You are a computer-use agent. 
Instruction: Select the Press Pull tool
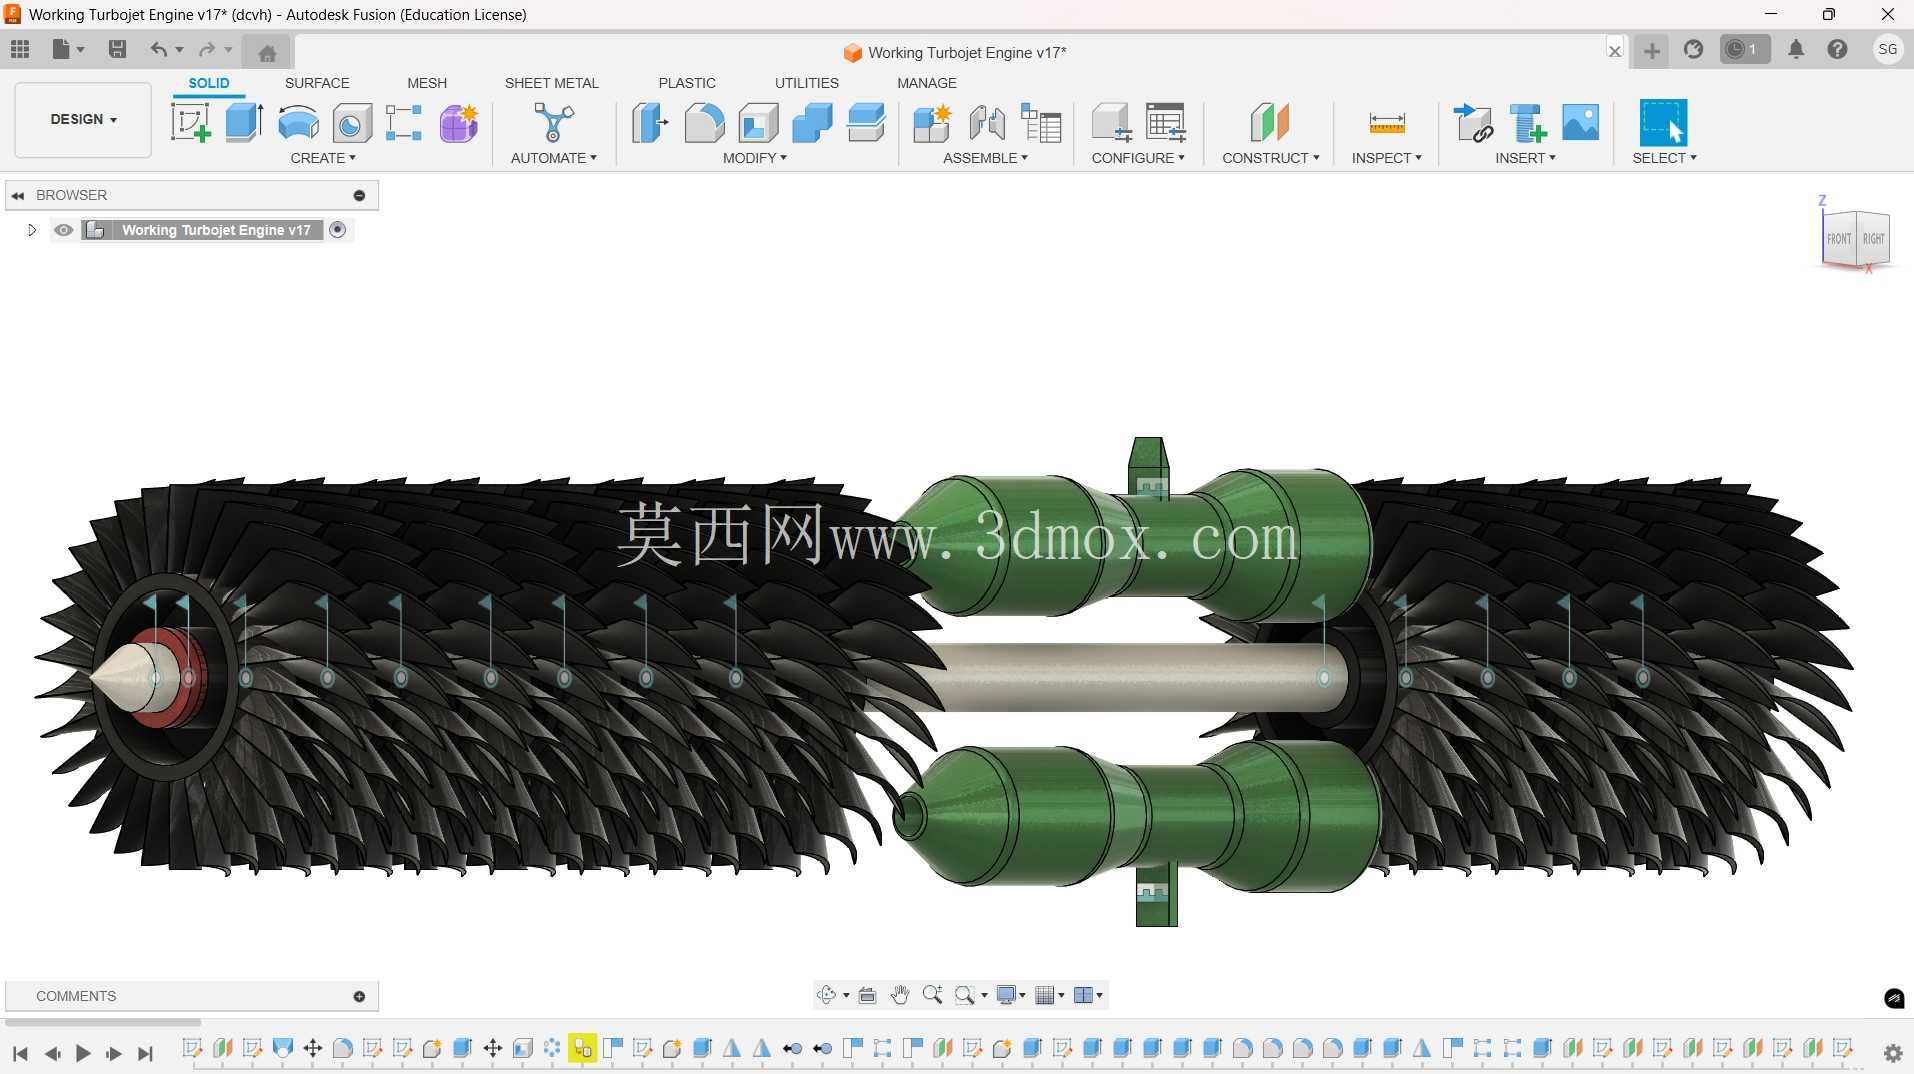click(650, 123)
